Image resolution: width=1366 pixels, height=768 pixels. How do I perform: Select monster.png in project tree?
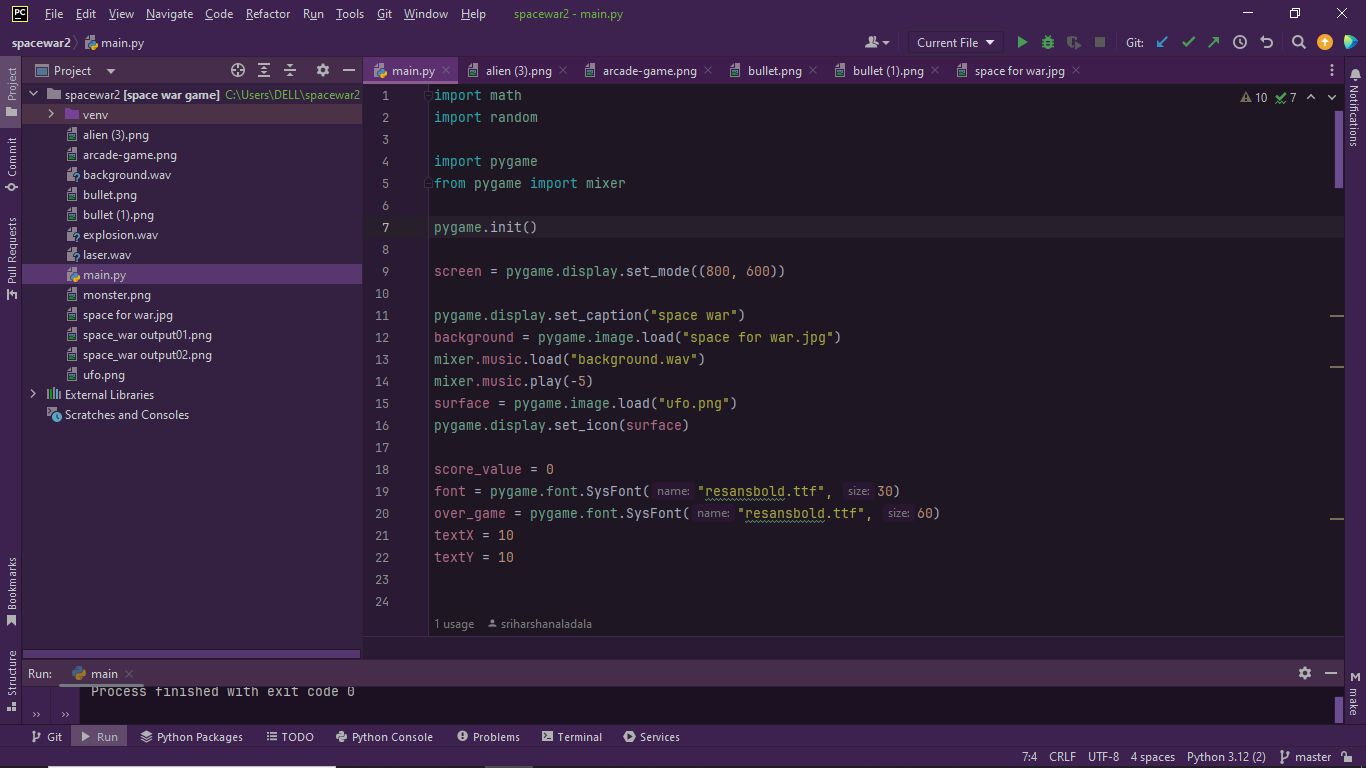coord(117,295)
